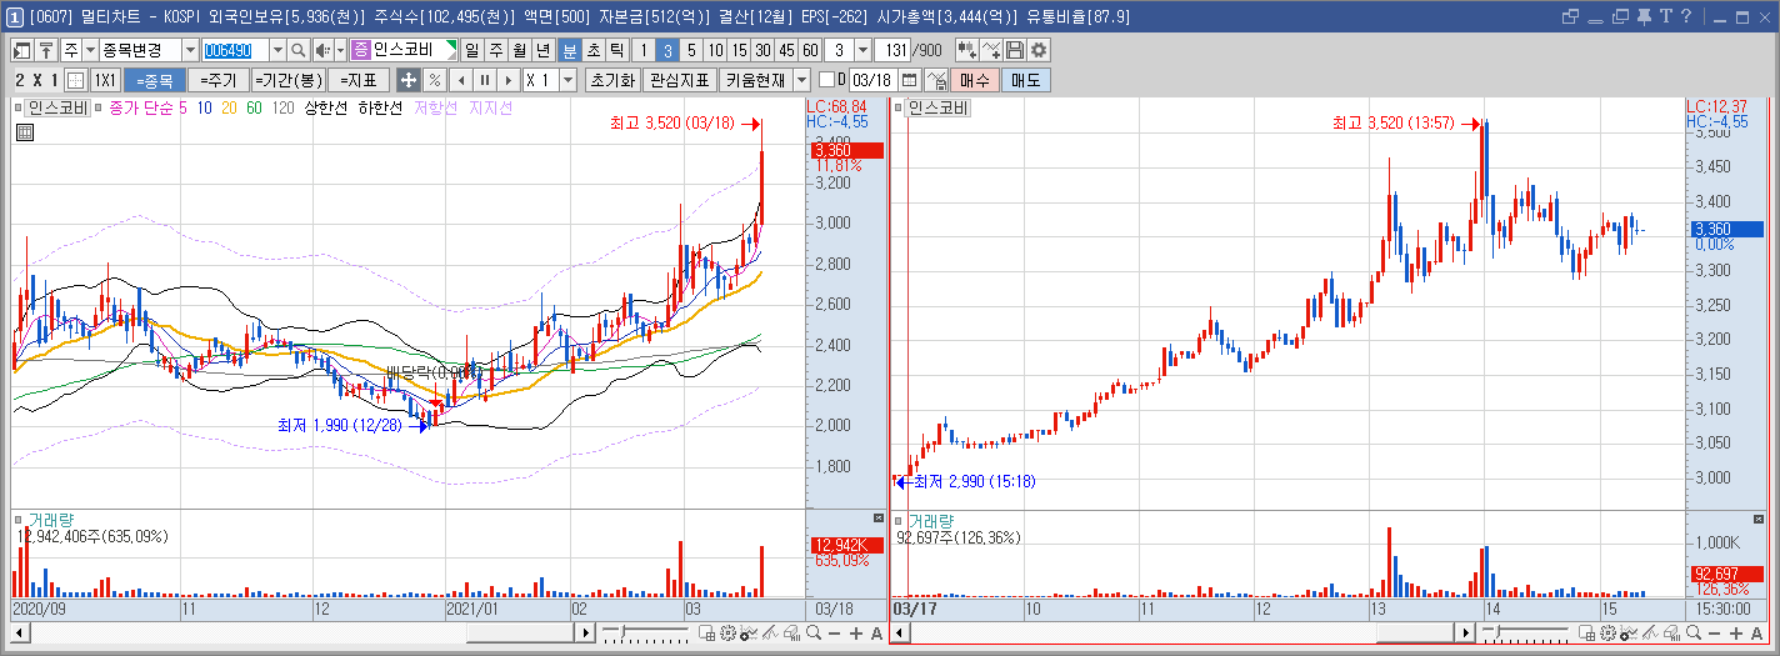Image resolution: width=1780 pixels, height=656 pixels.
Task: Expand the stock code 006490 dropdown
Action: click(277, 50)
